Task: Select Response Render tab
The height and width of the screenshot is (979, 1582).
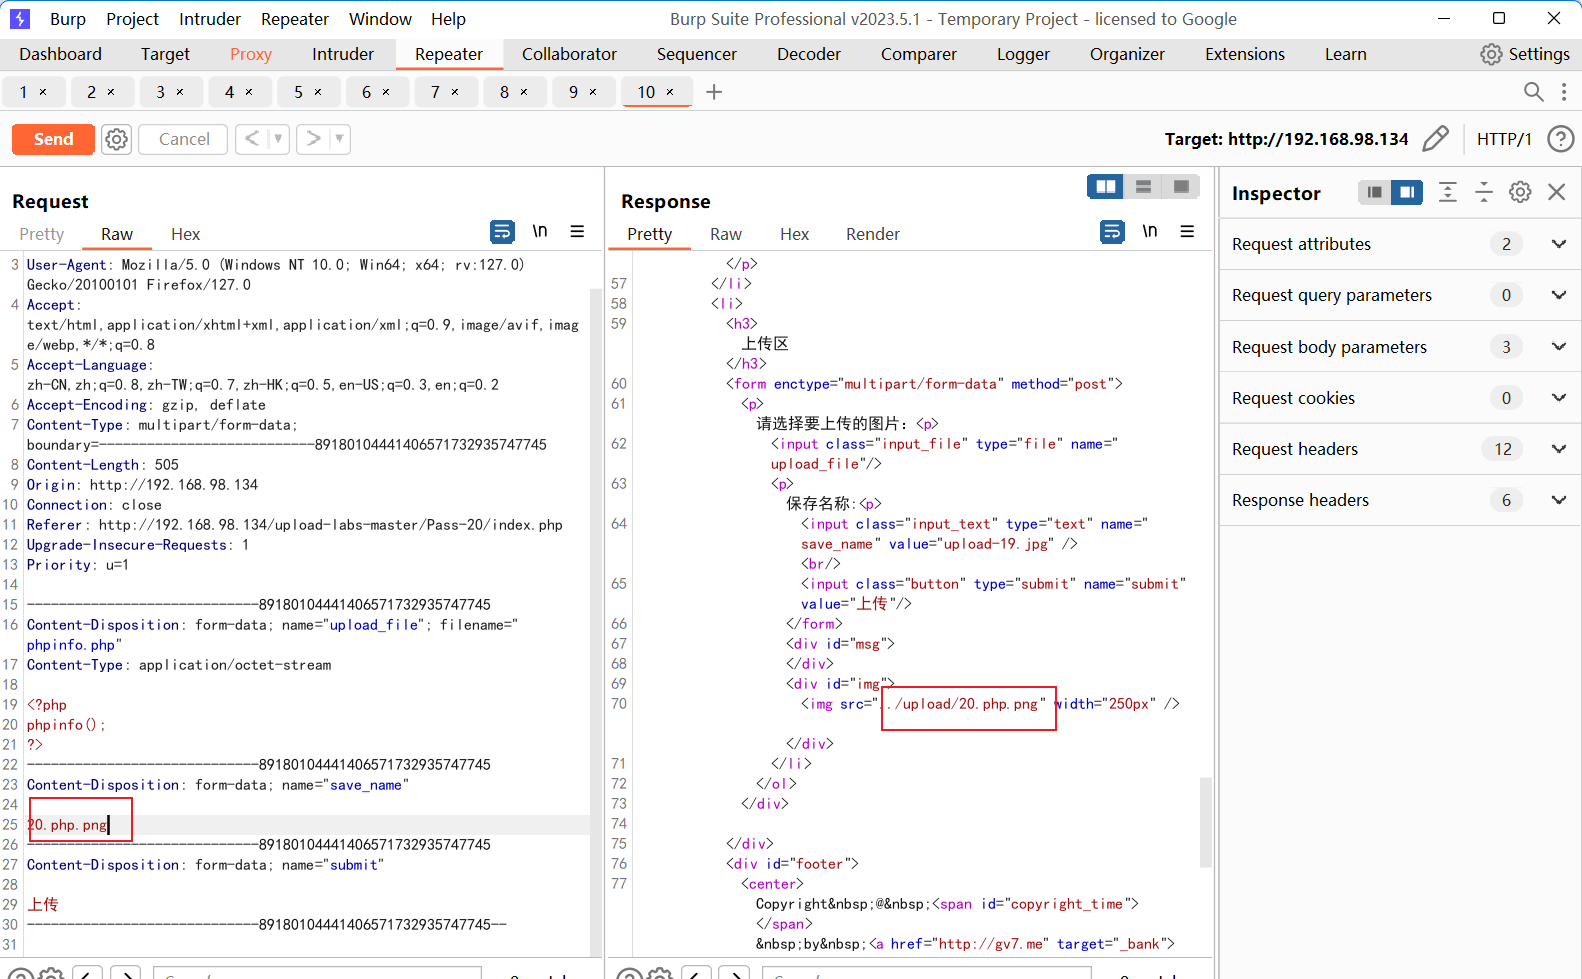Action: (873, 234)
